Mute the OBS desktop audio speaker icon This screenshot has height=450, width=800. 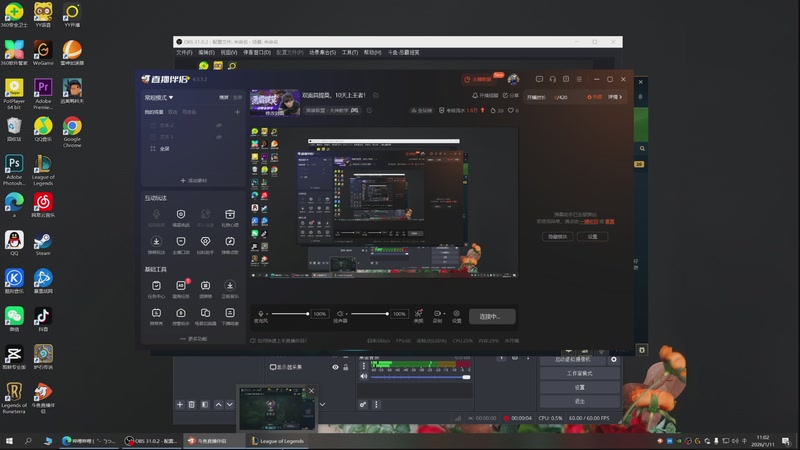[x=364, y=377]
